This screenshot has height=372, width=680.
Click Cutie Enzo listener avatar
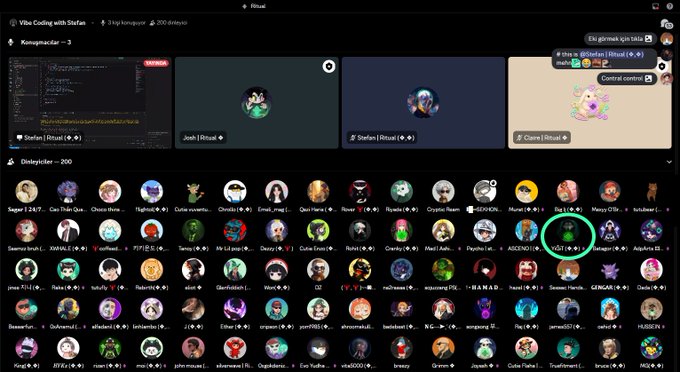318,231
